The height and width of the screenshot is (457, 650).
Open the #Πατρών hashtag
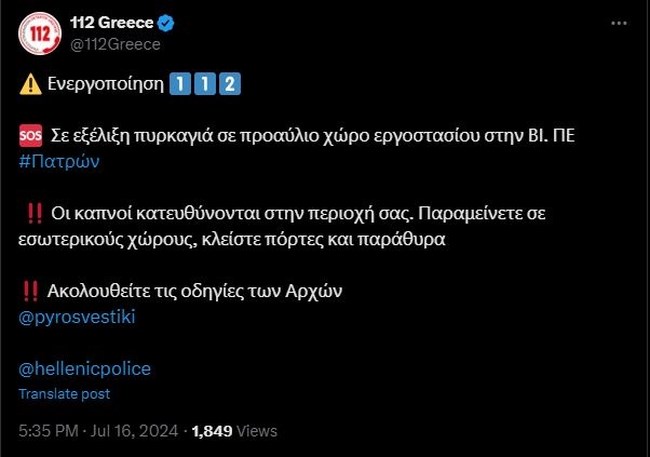[59, 160]
